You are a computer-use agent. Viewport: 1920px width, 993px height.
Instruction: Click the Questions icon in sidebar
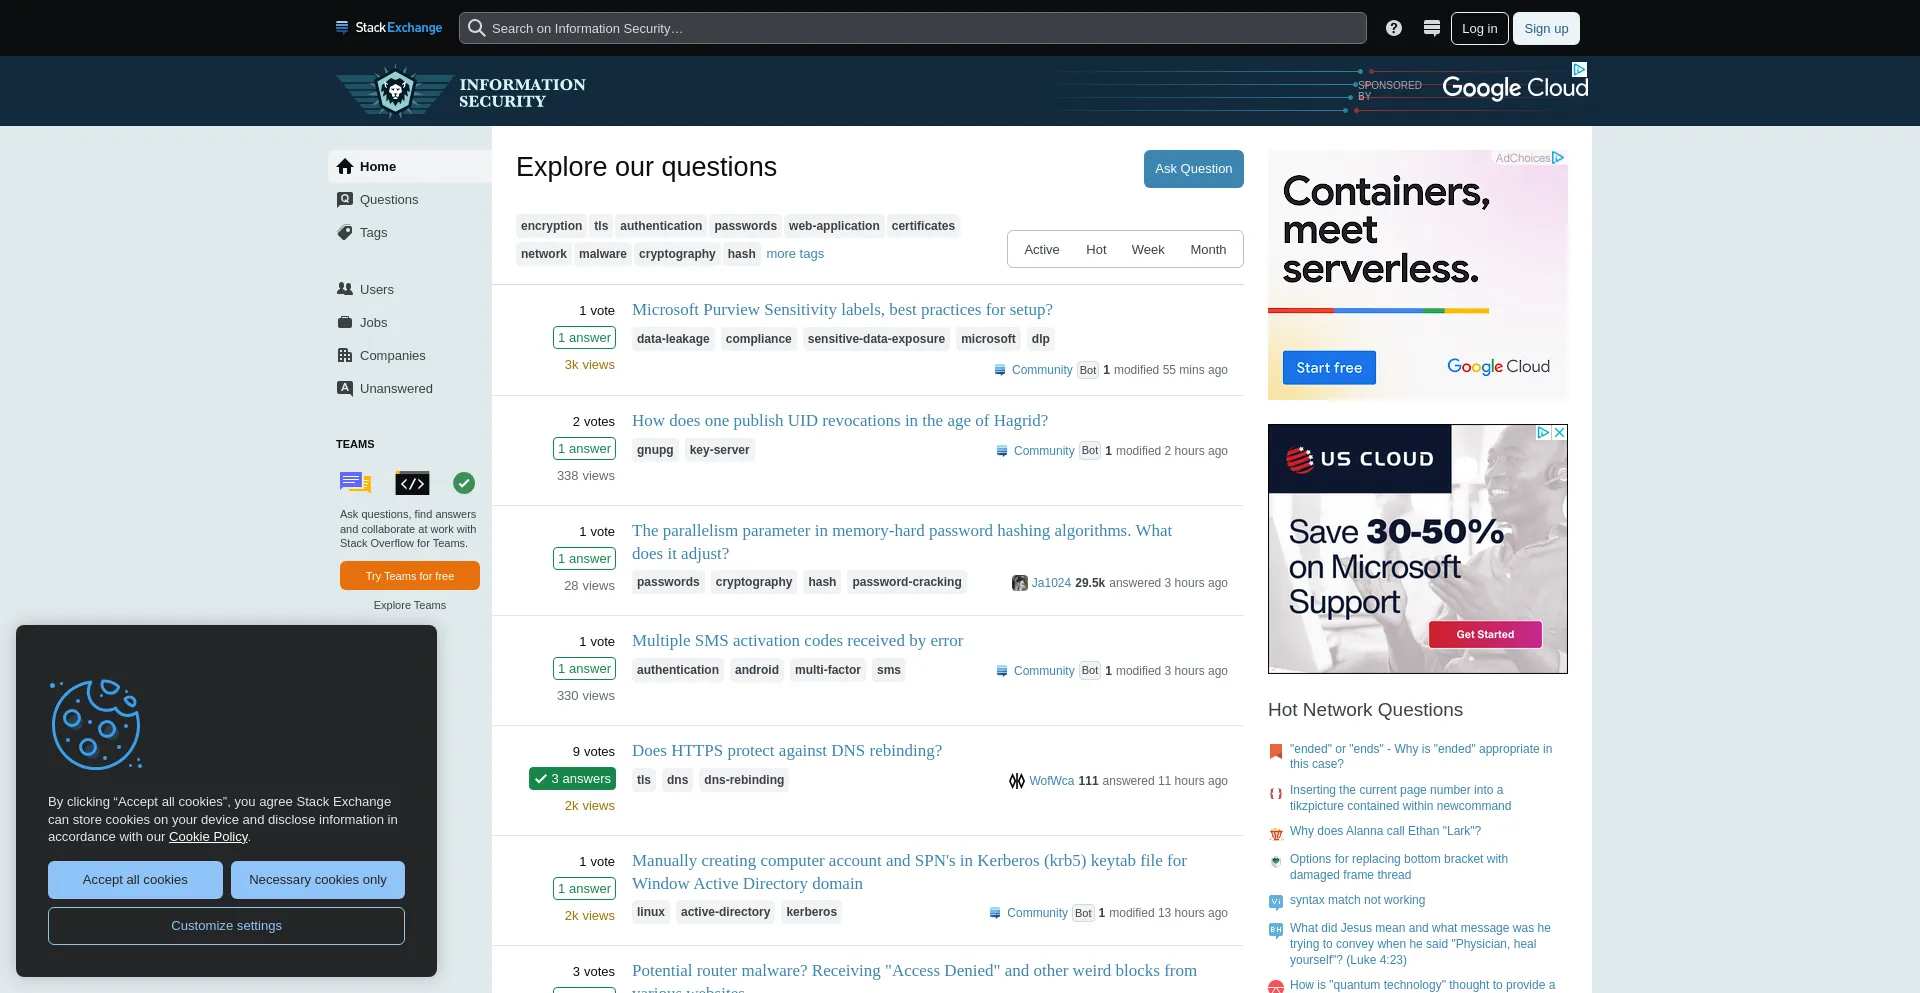pyautogui.click(x=345, y=199)
